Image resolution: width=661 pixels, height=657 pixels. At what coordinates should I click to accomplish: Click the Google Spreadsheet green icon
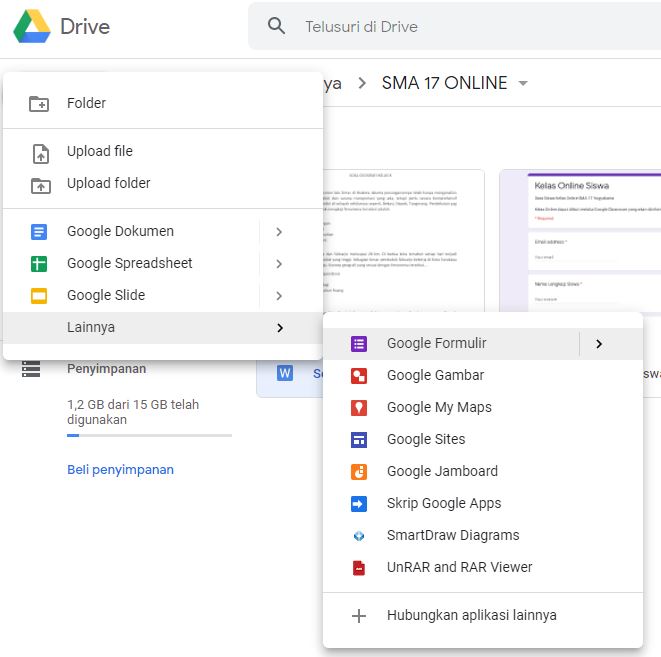[39, 264]
